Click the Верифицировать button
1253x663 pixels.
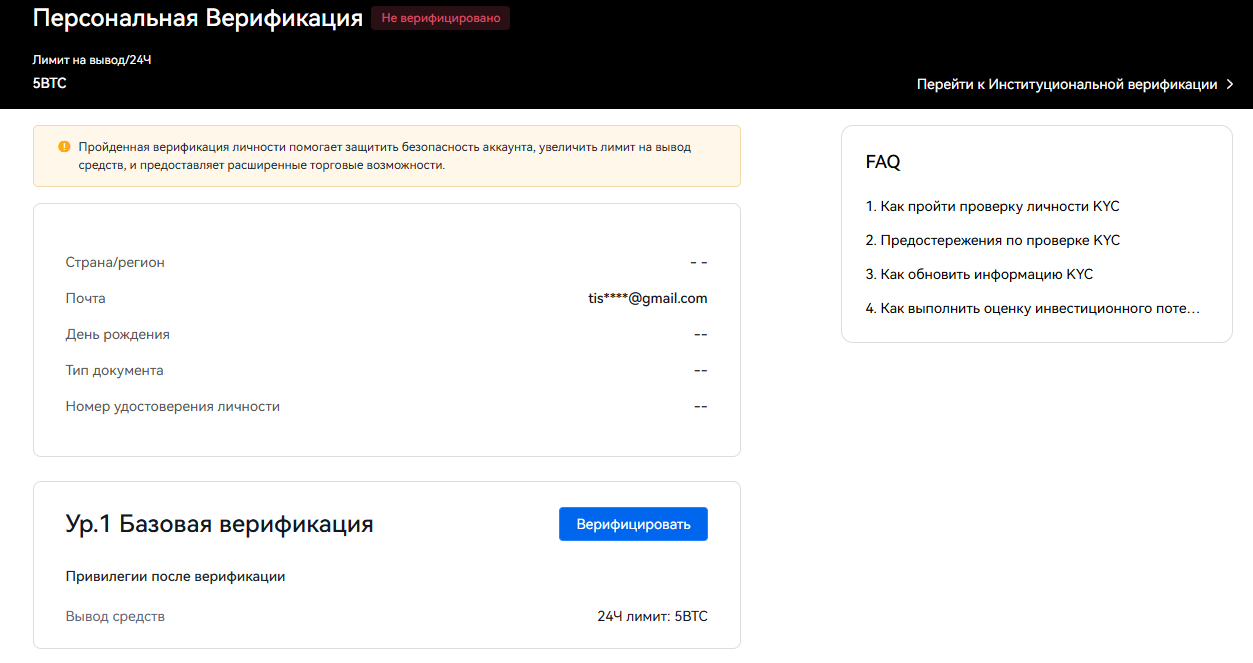[x=632, y=523]
